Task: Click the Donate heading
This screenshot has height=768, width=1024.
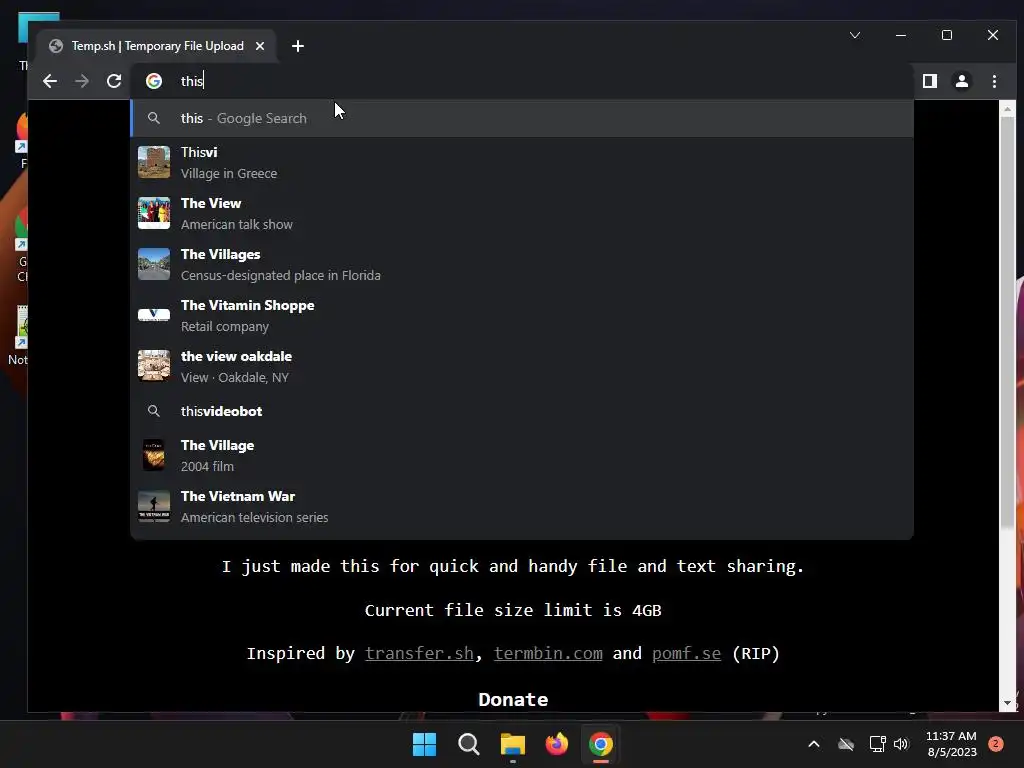Action: point(513,699)
